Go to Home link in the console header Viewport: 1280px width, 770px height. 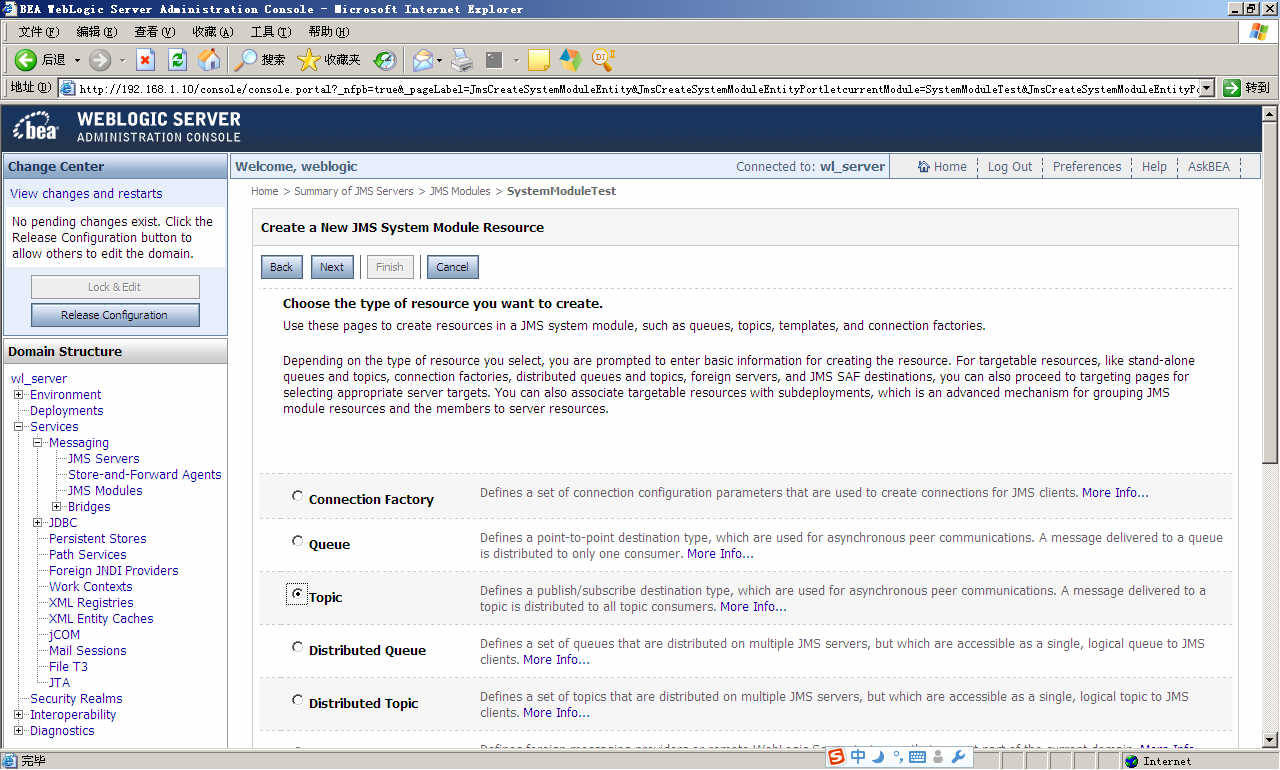pyautogui.click(x=942, y=167)
